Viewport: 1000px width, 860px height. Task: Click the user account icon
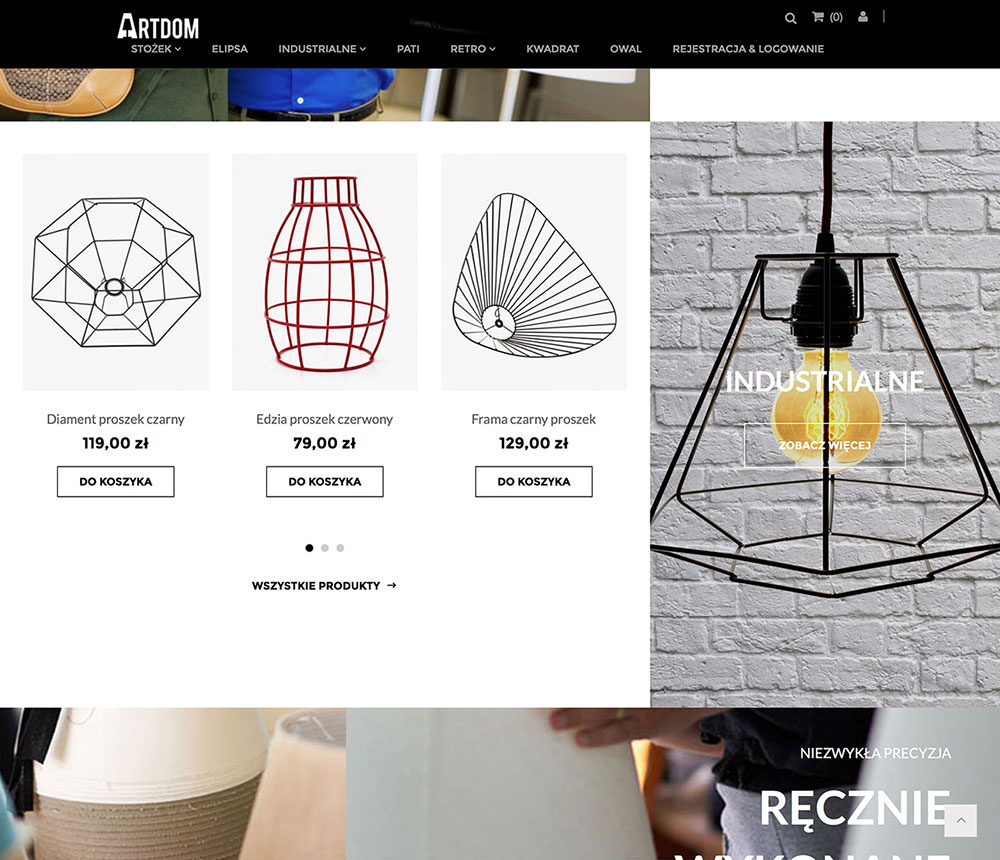point(863,17)
